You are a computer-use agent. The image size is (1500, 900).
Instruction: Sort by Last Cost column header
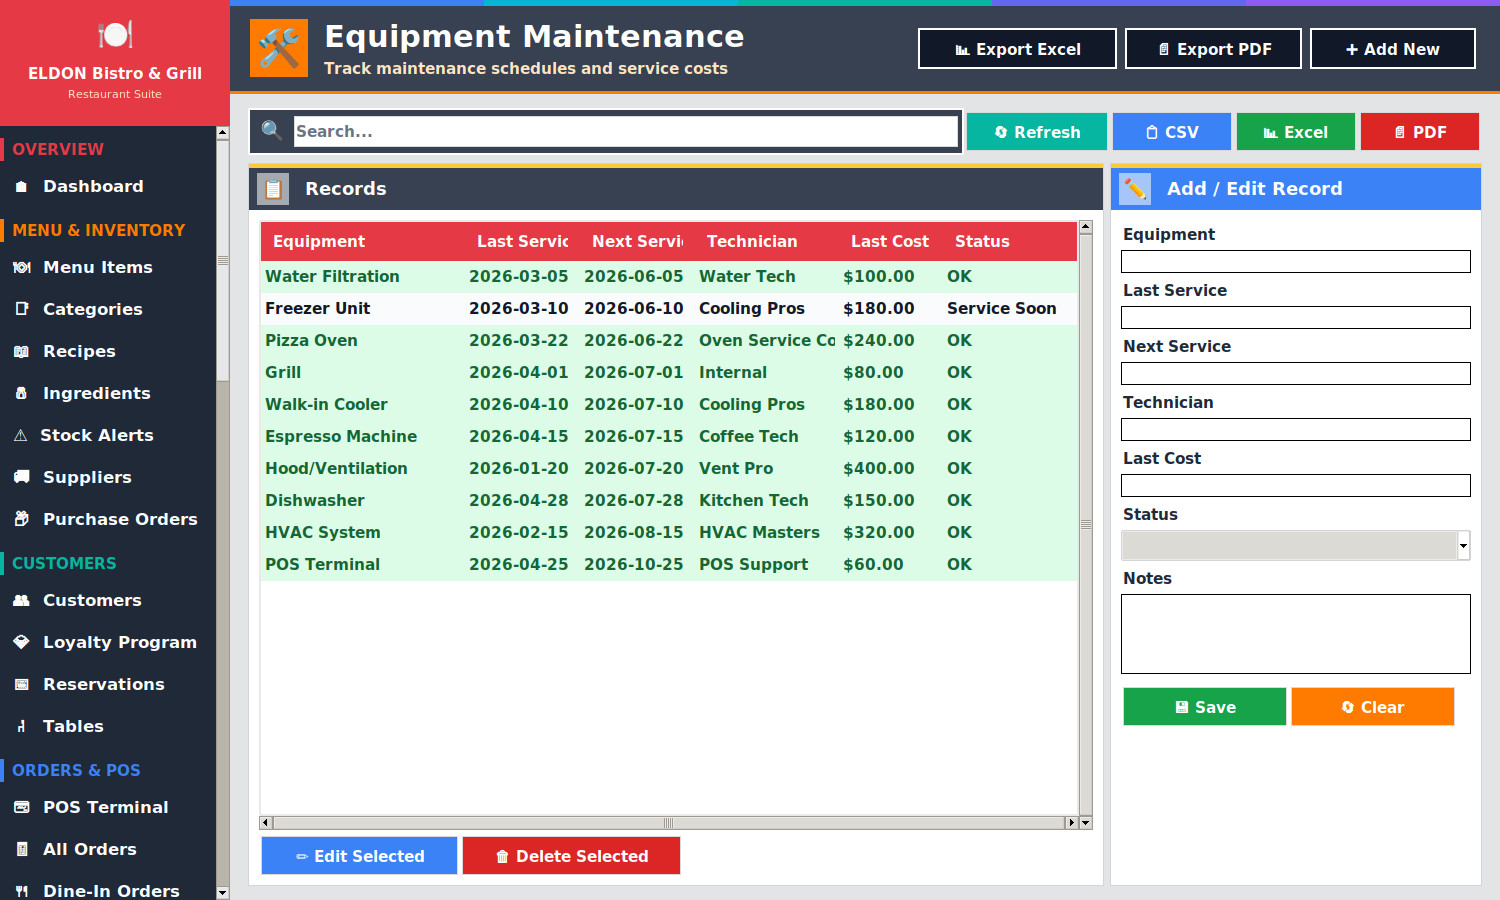[890, 242]
